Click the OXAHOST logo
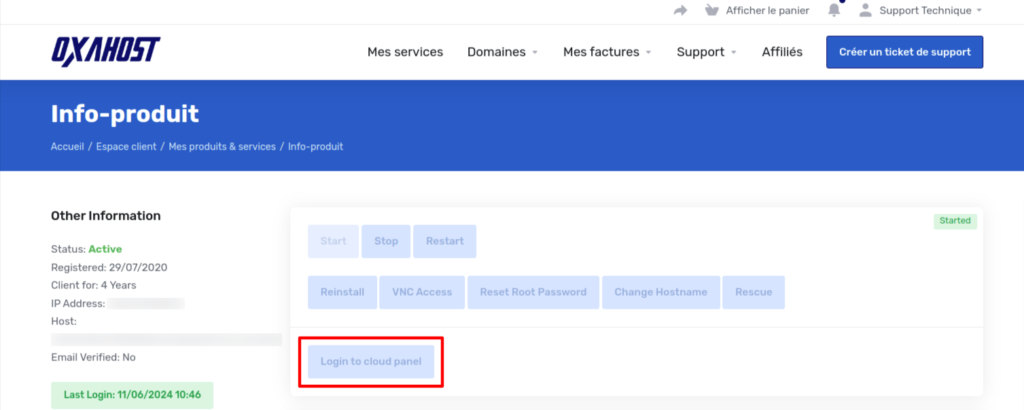 click(105, 51)
